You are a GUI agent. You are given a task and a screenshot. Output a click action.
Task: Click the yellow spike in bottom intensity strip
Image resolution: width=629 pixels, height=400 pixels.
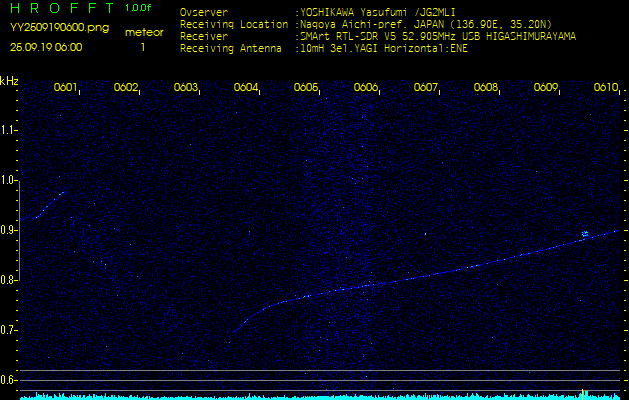point(582,393)
